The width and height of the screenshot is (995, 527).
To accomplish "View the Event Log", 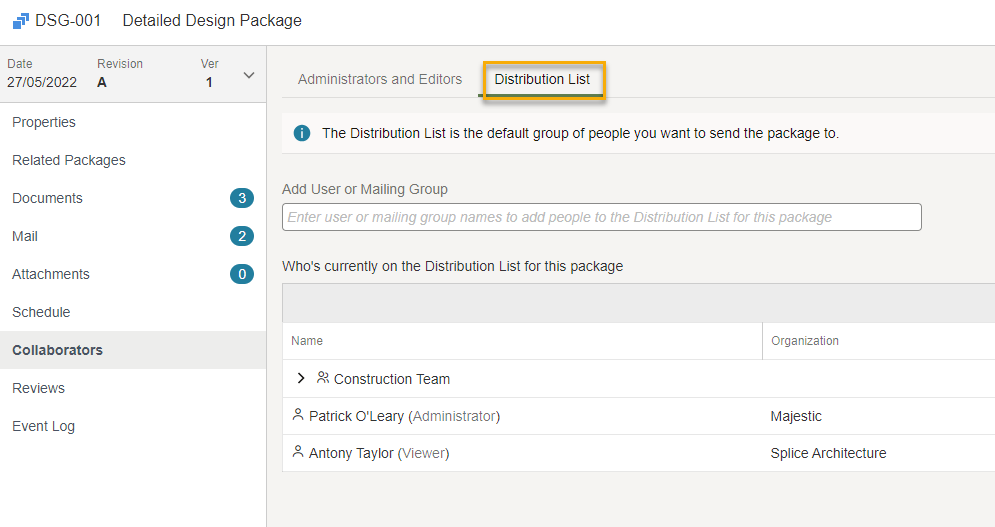I will point(43,427).
